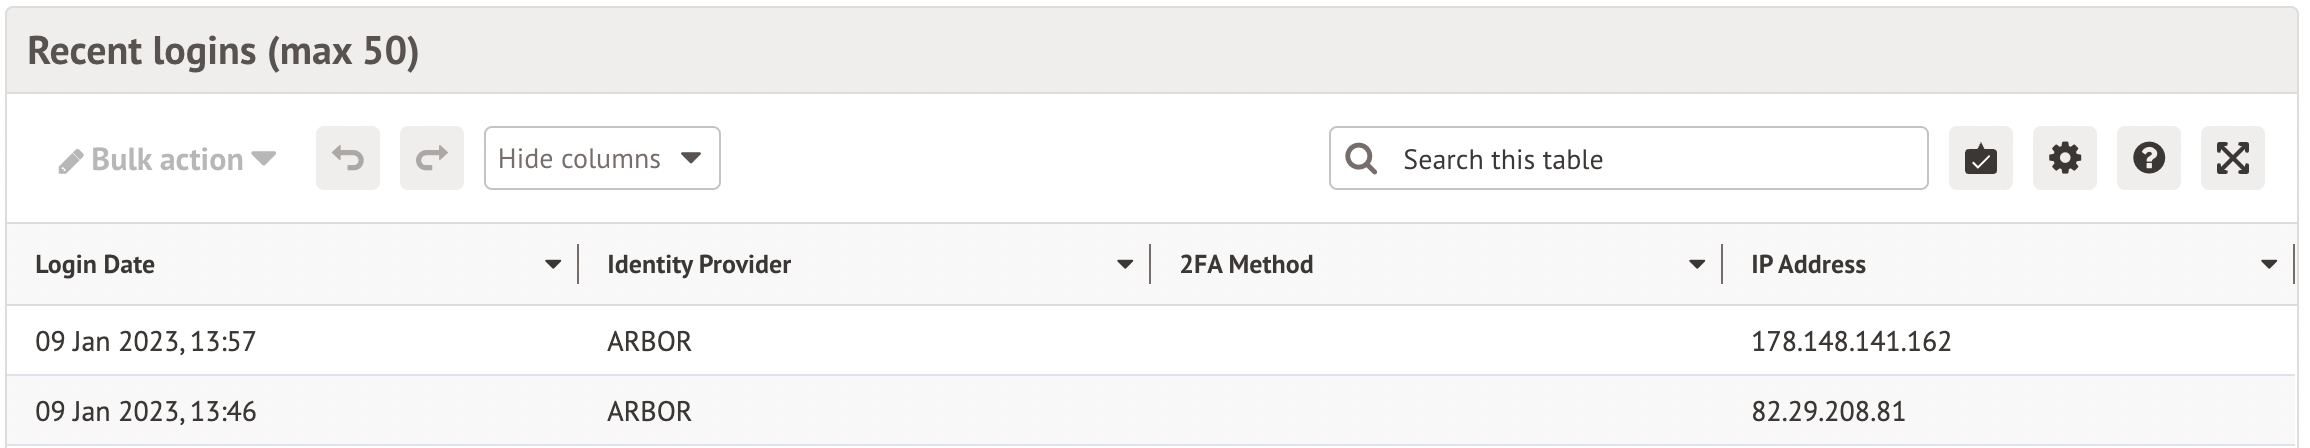This screenshot has height=448, width=2310.
Task: Open Login Date column menu arrow
Action: pos(552,265)
